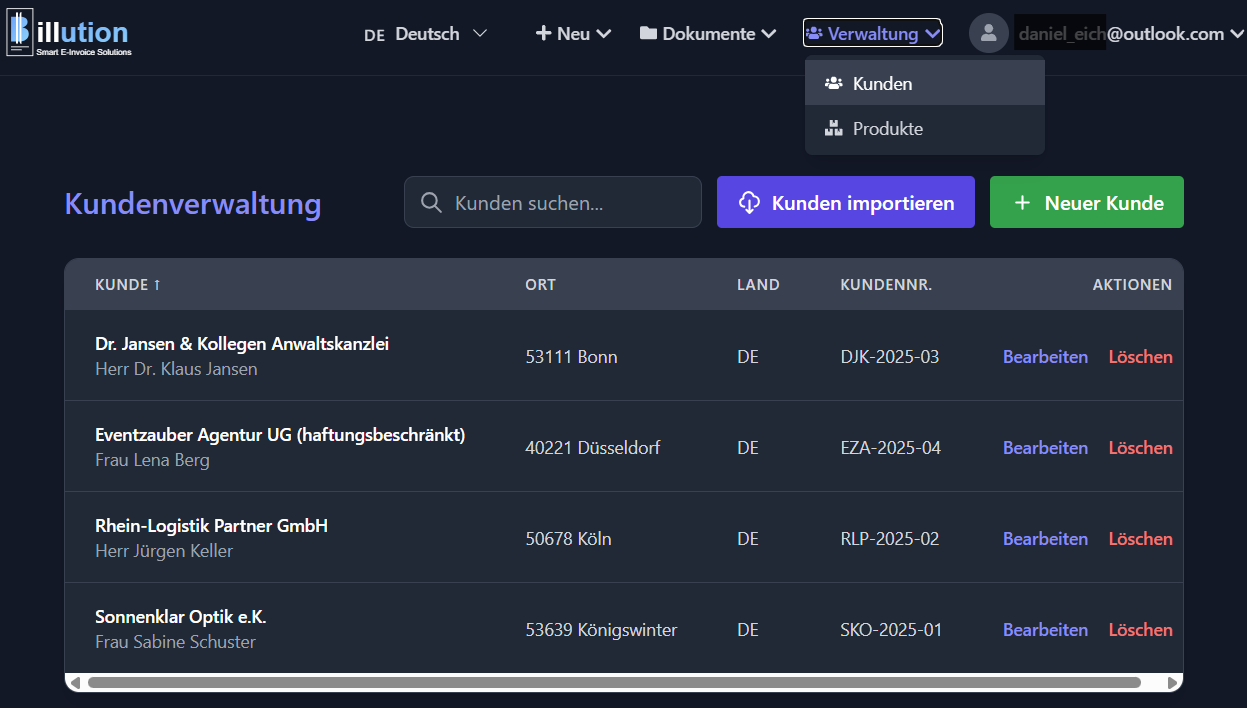The height and width of the screenshot is (708, 1247).
Task: Click the scrollbar right arrow
Action: pos(1173,683)
